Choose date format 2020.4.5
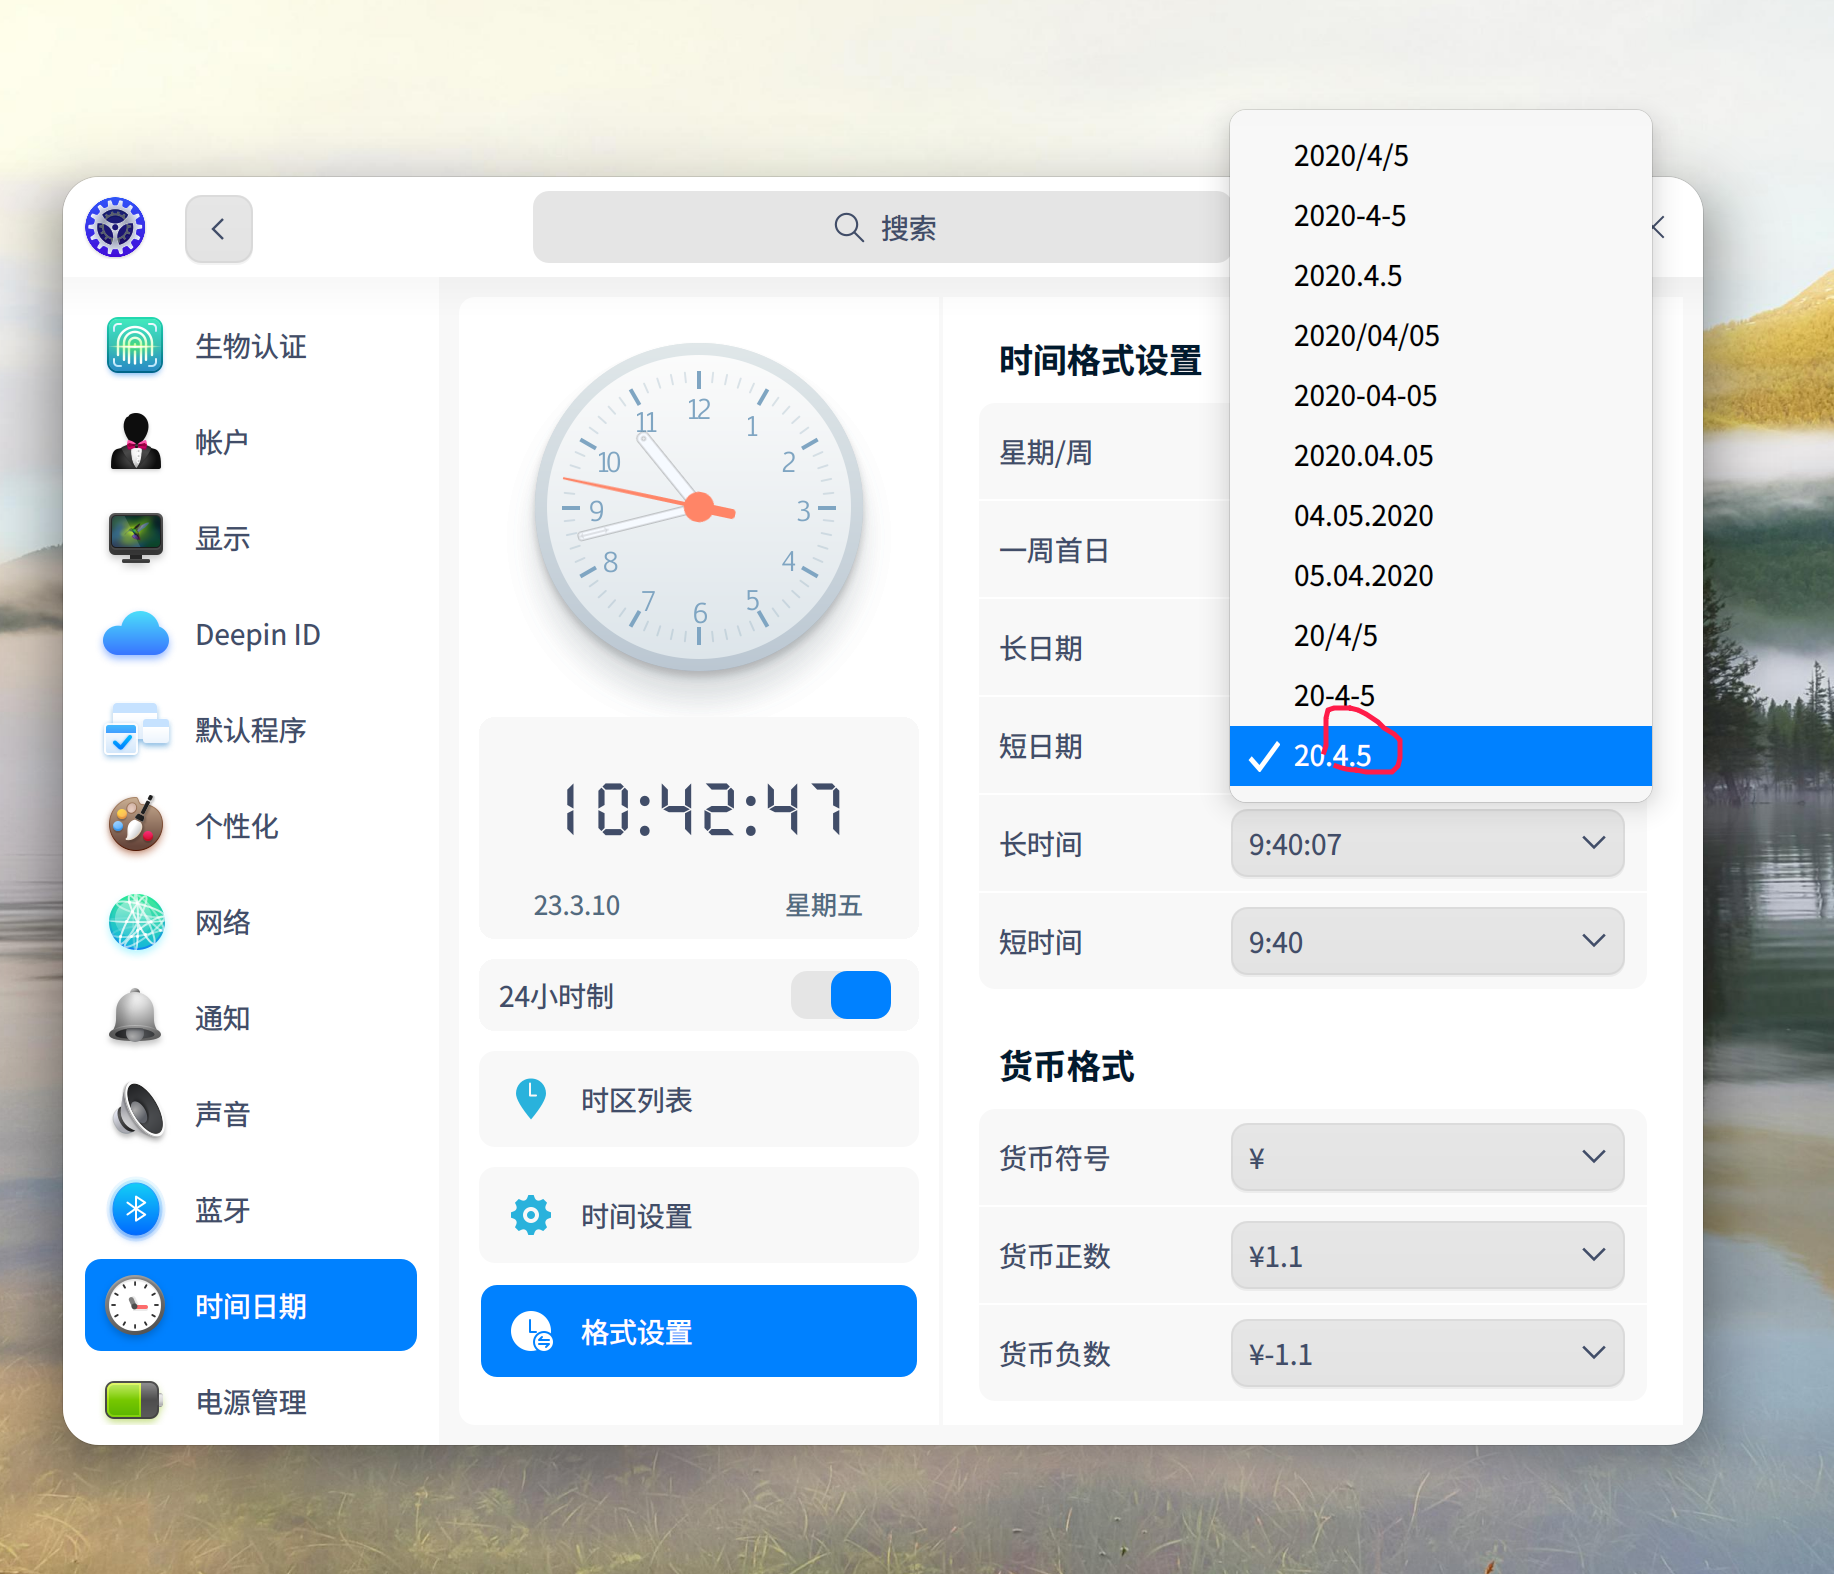Viewport: 1834px width, 1574px height. 1440,276
